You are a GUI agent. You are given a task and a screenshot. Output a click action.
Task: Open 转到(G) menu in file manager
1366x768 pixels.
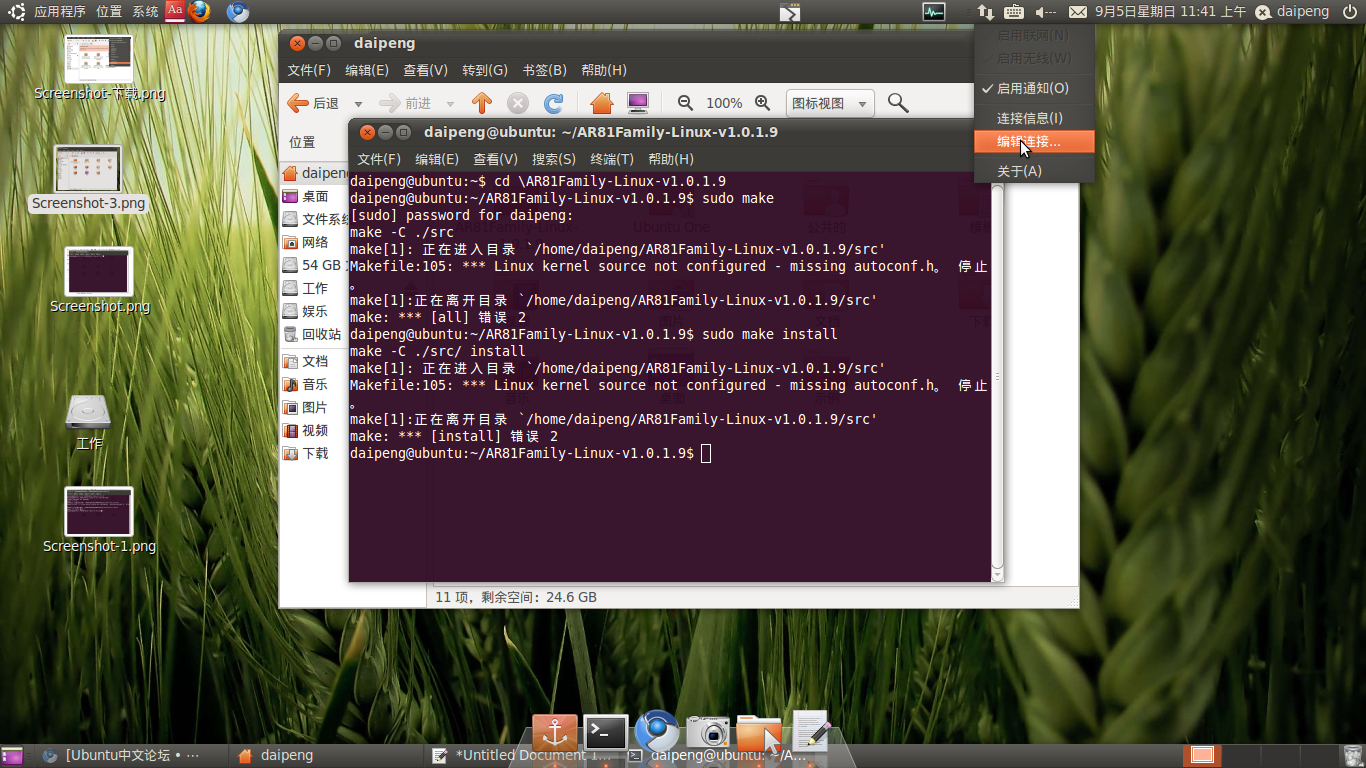click(x=485, y=70)
